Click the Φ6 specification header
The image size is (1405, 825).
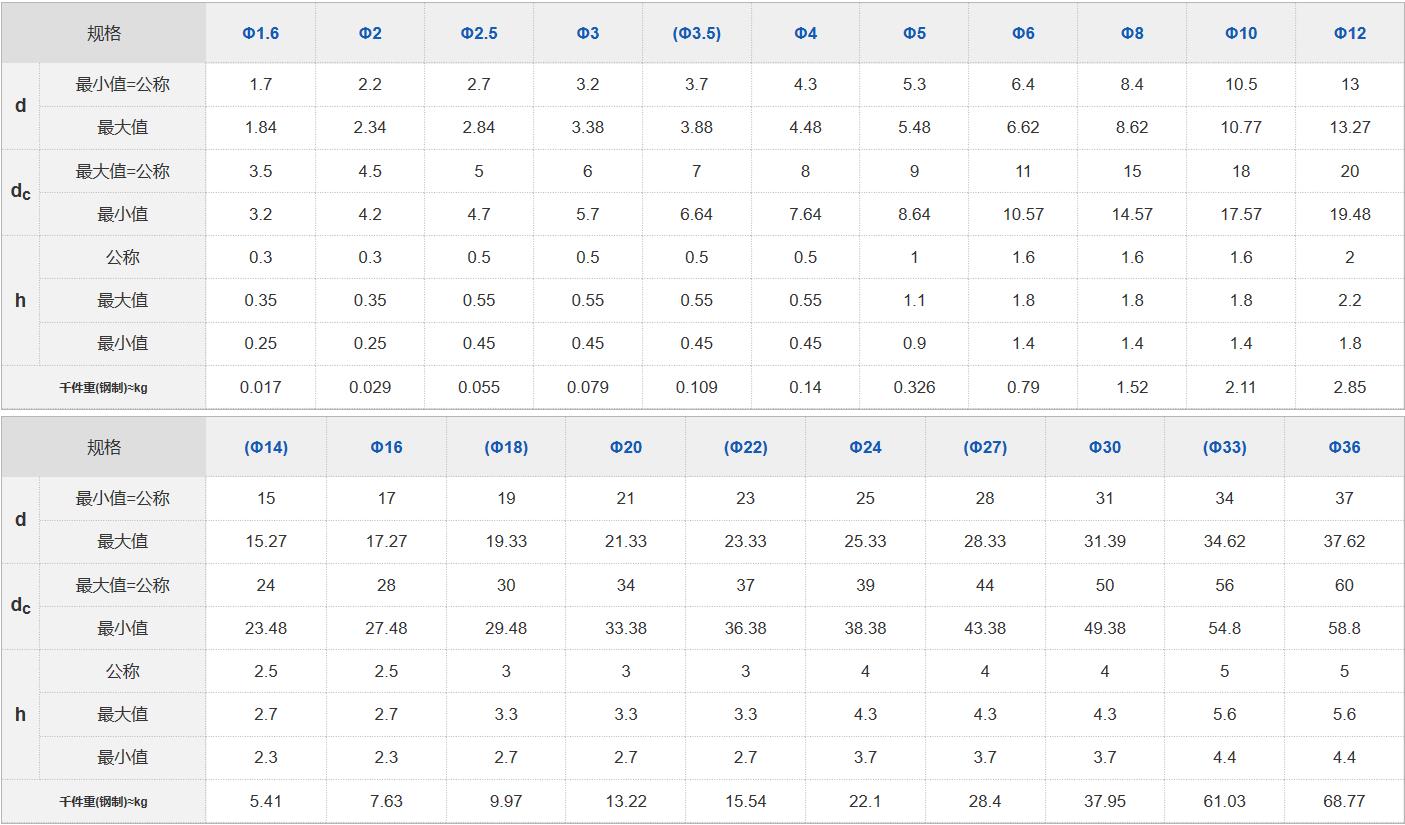click(x=1023, y=33)
